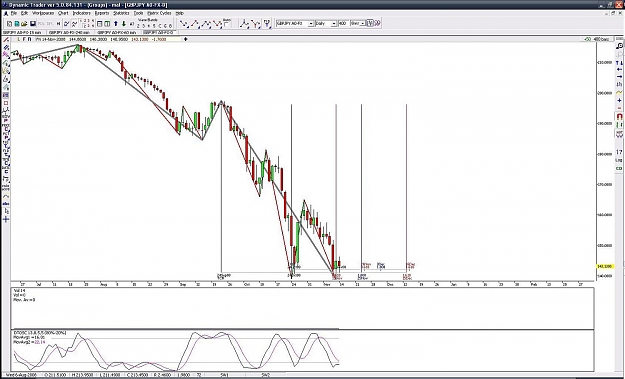Open the Statistics menu
This screenshot has height=379, width=625.
click(x=121, y=13)
